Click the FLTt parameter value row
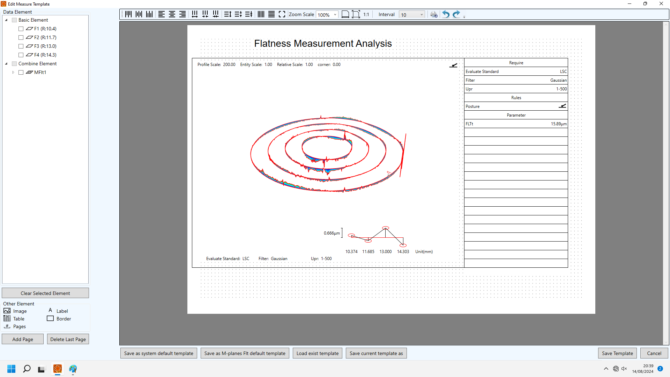 [x=516, y=124]
